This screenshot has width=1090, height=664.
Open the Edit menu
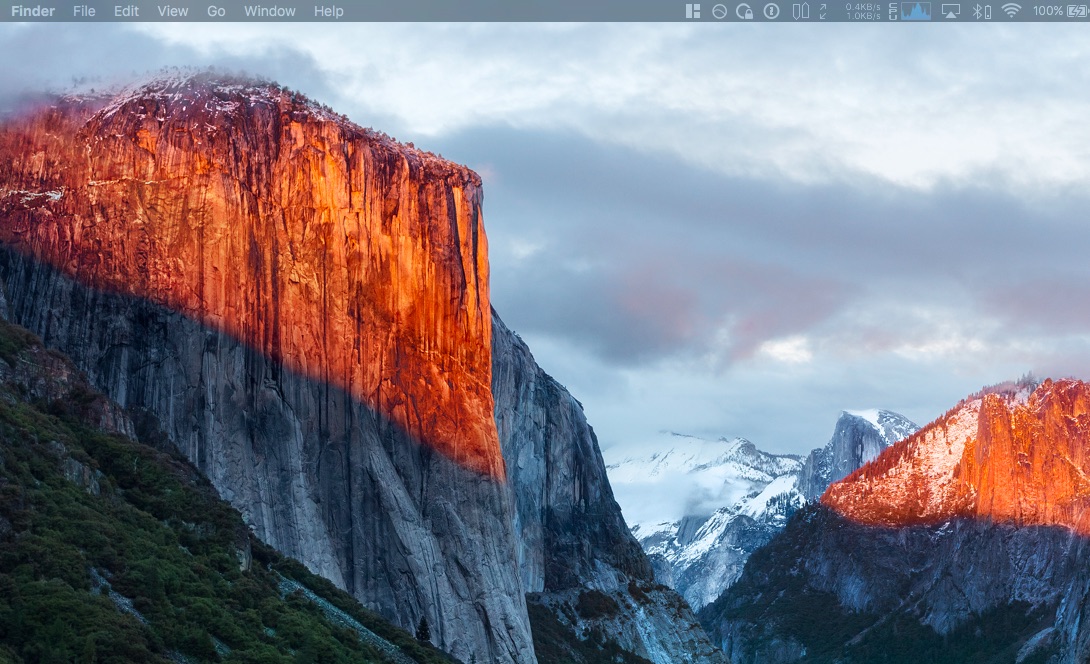[x=127, y=11]
